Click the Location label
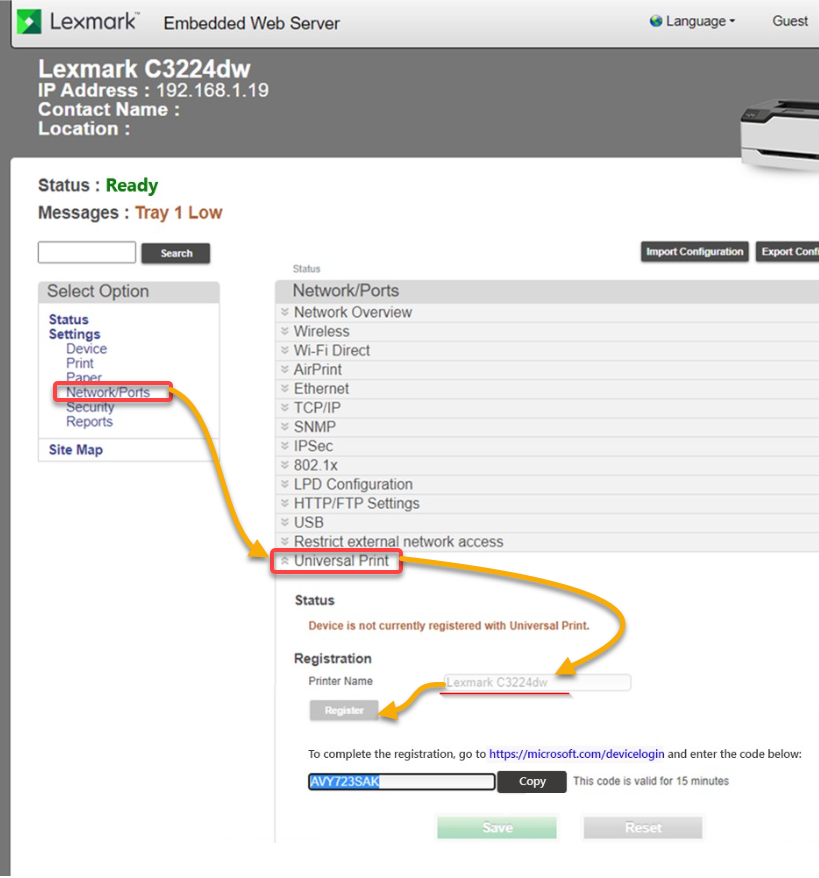 (84, 129)
